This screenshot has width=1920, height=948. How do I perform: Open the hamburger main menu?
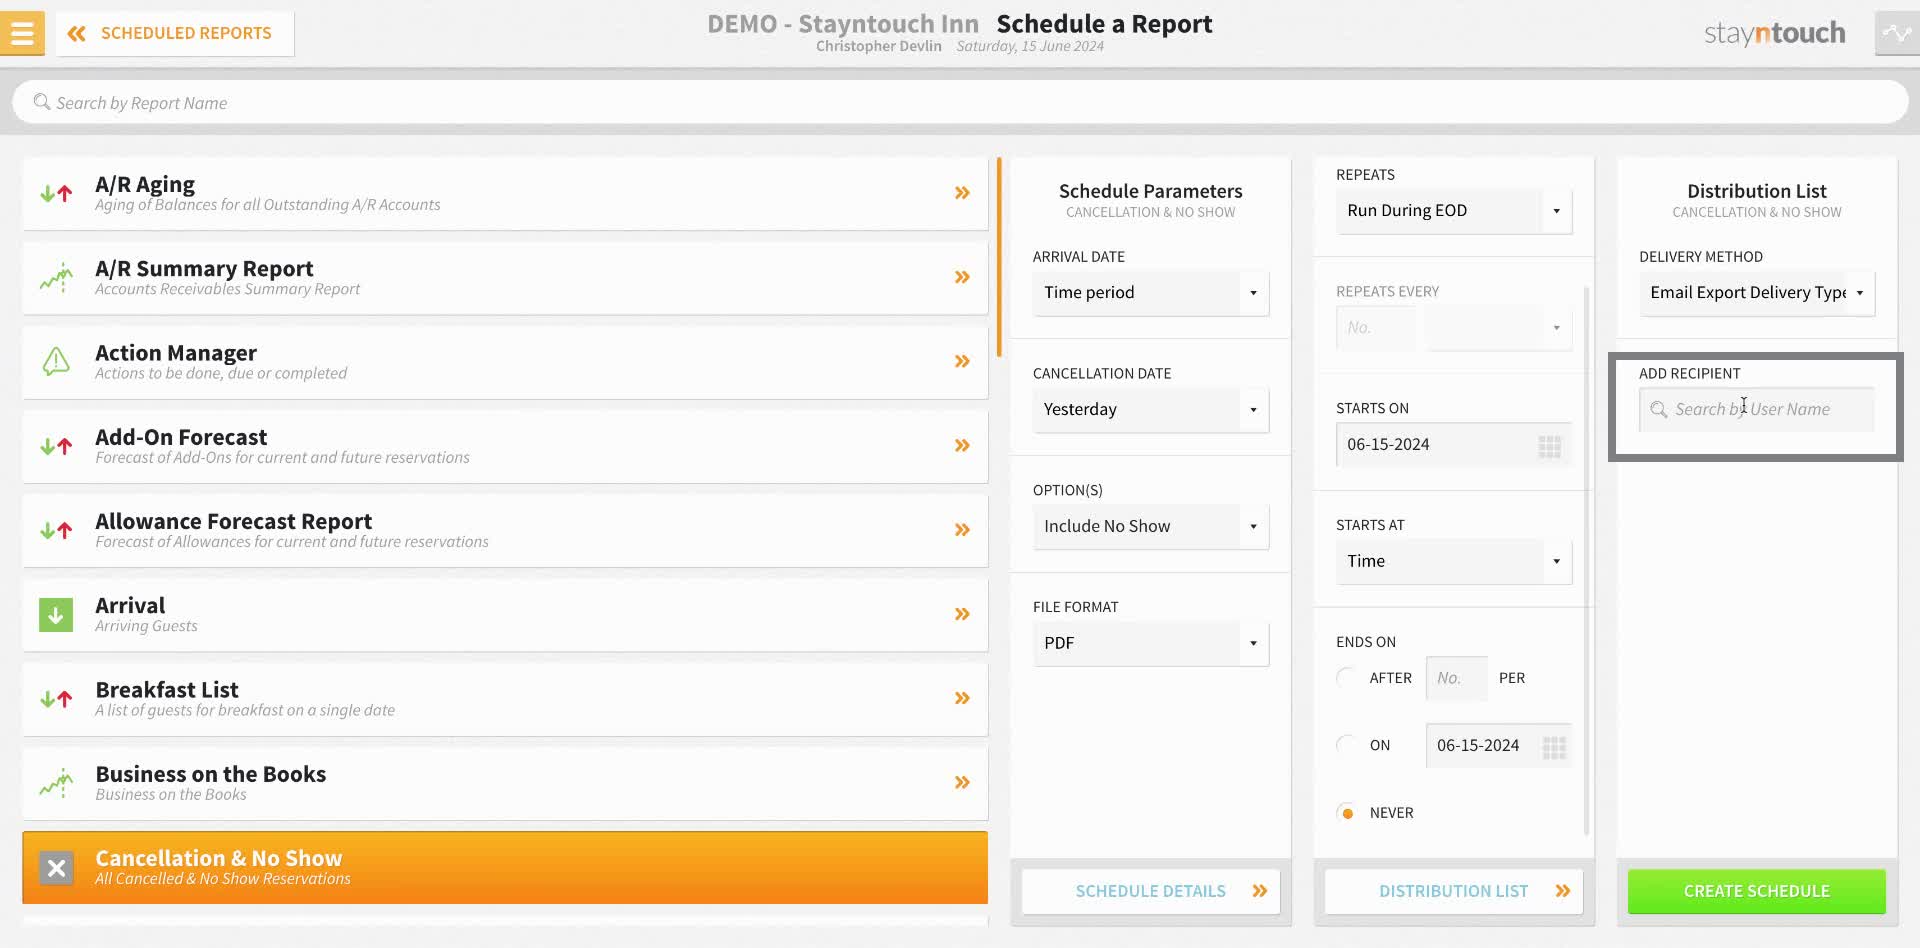click(22, 33)
